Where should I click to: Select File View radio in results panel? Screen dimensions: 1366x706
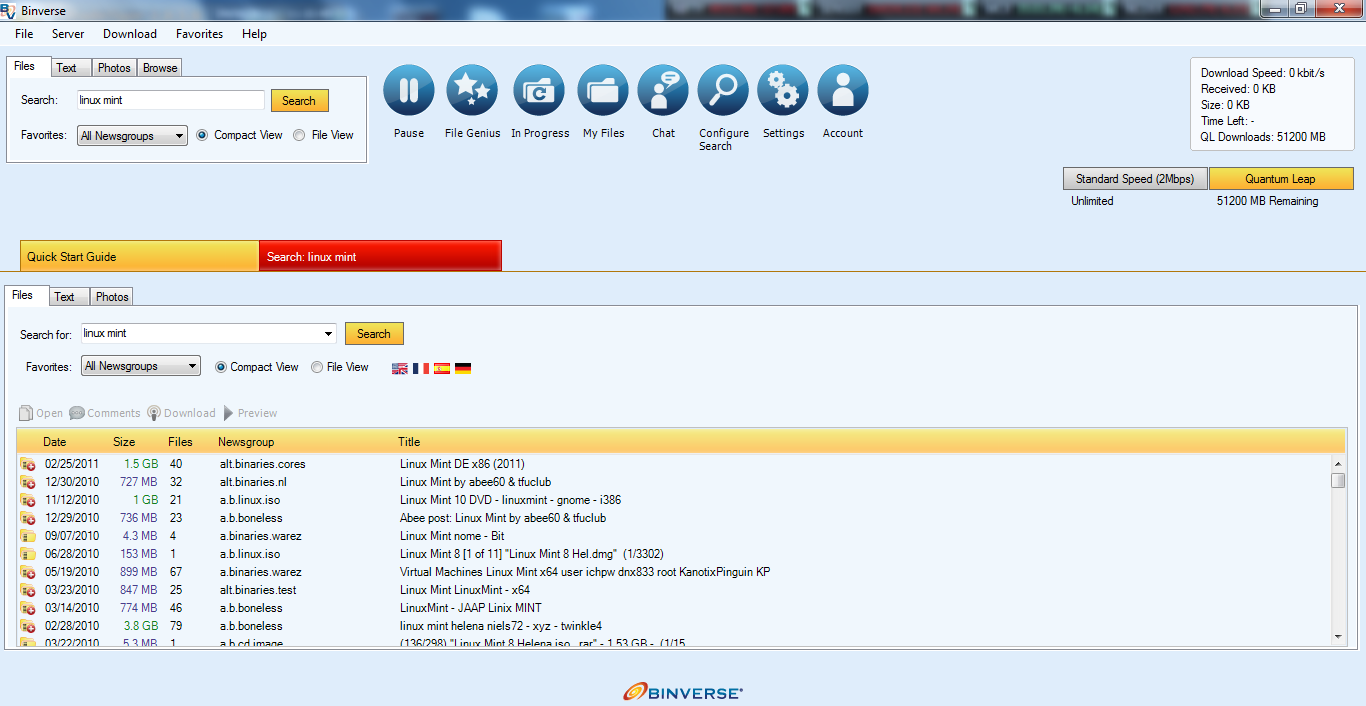click(x=317, y=367)
